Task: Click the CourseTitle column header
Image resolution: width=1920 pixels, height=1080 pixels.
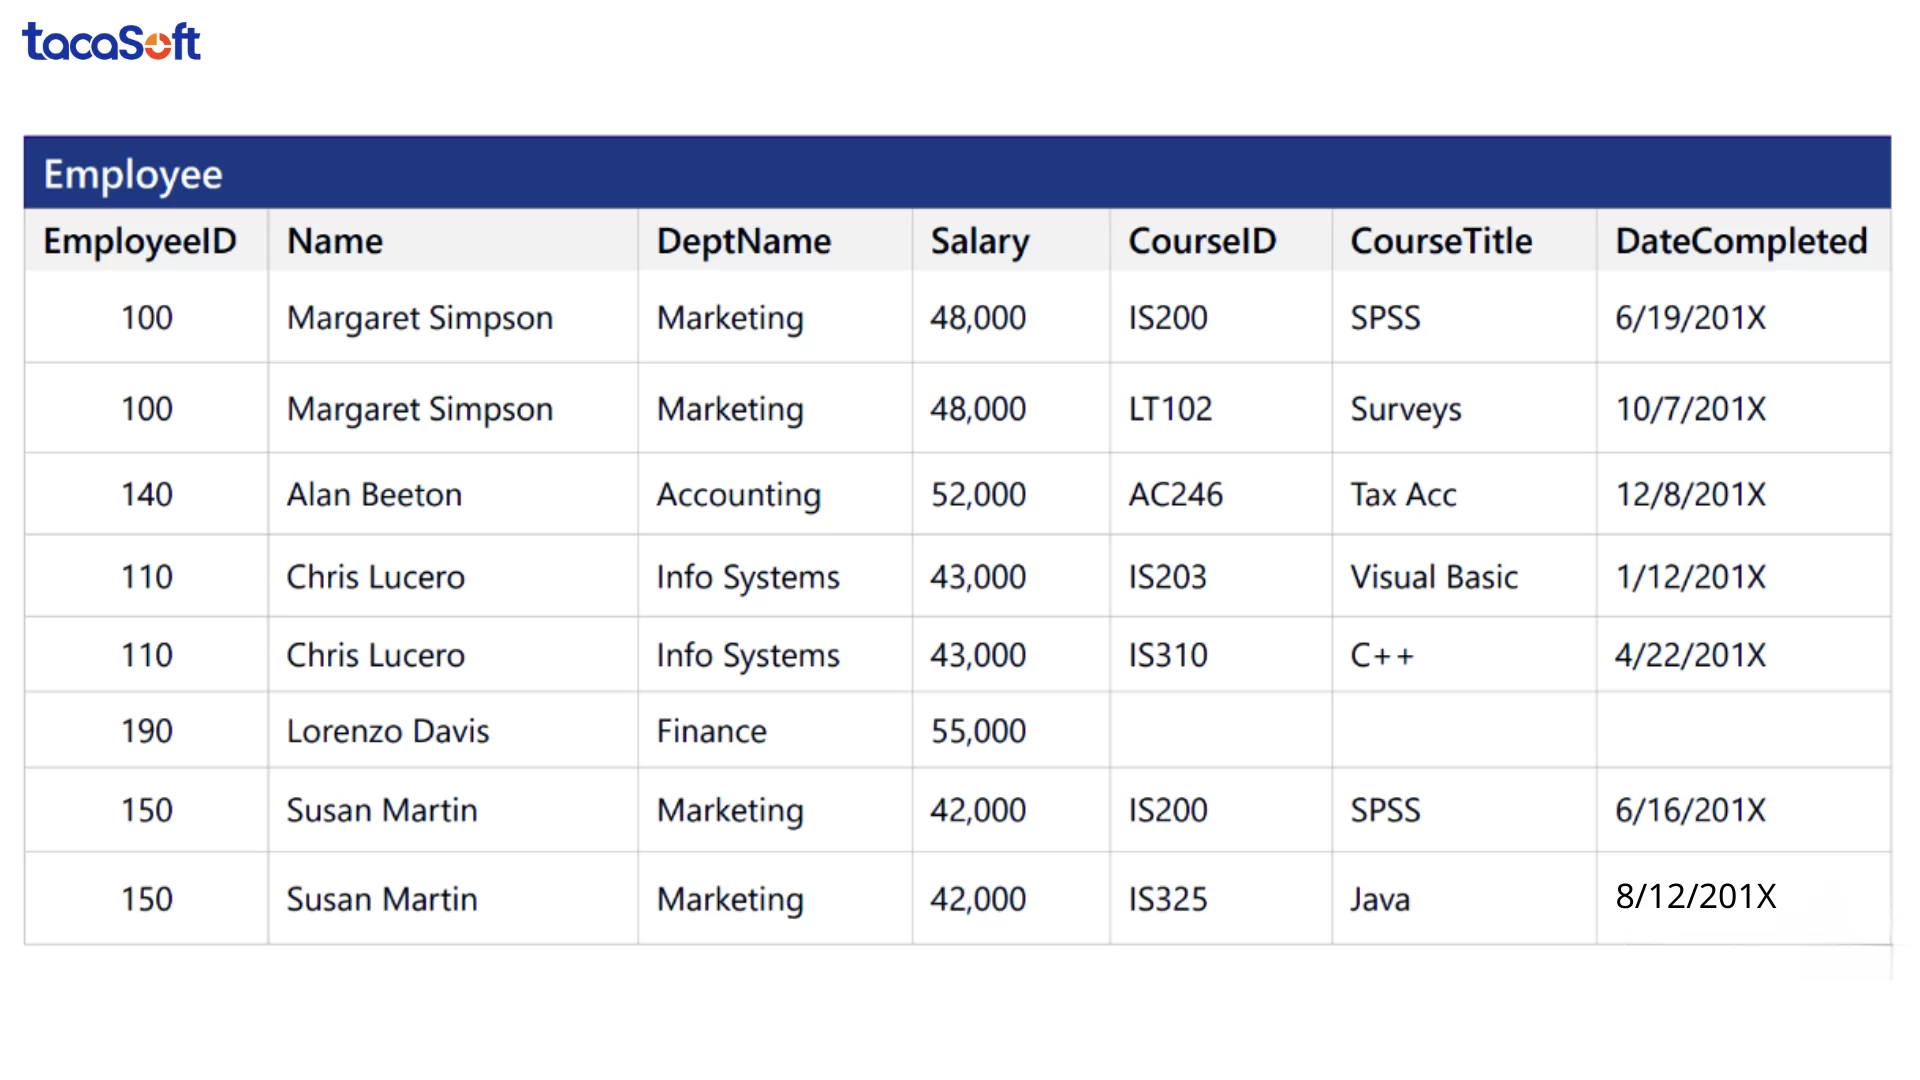Action: pos(1440,241)
